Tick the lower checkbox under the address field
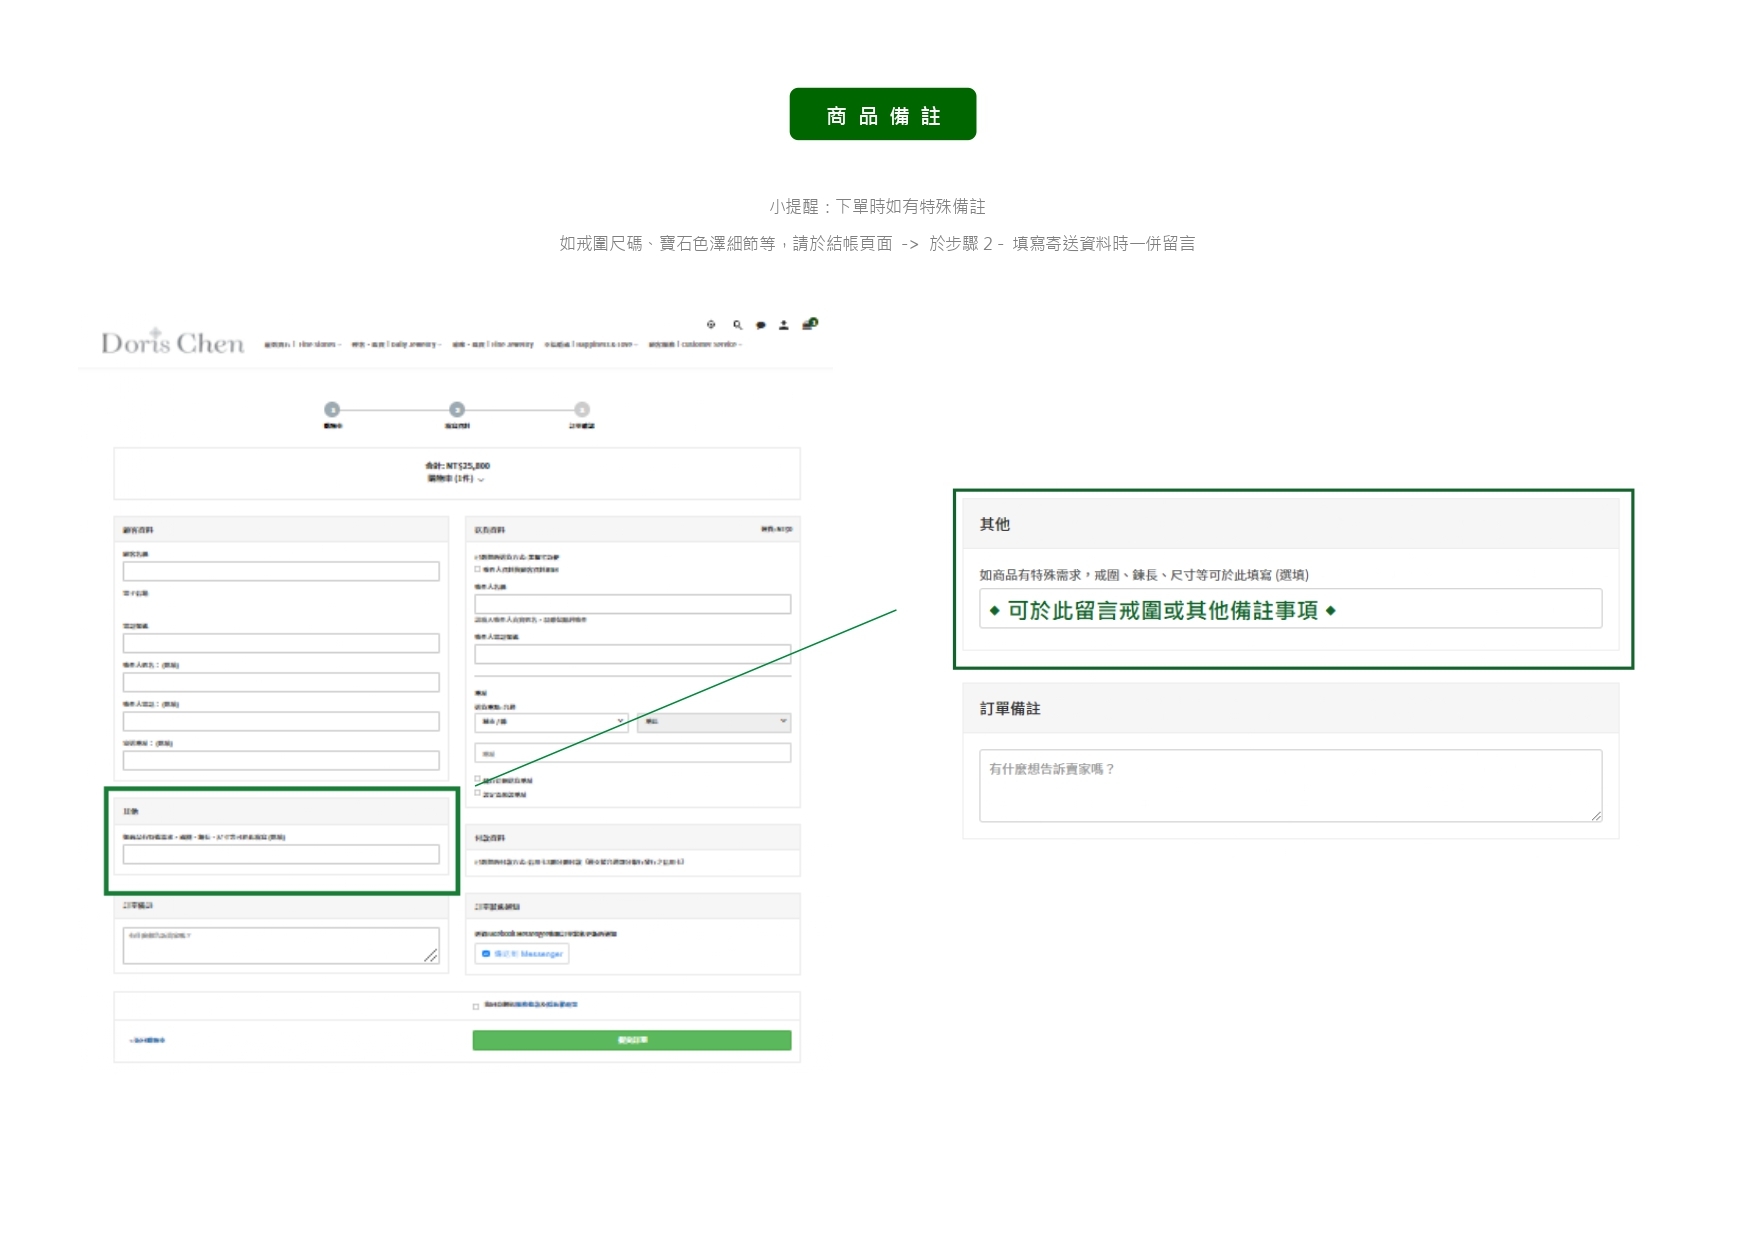Viewport: 1754px width, 1241px height. [478, 794]
